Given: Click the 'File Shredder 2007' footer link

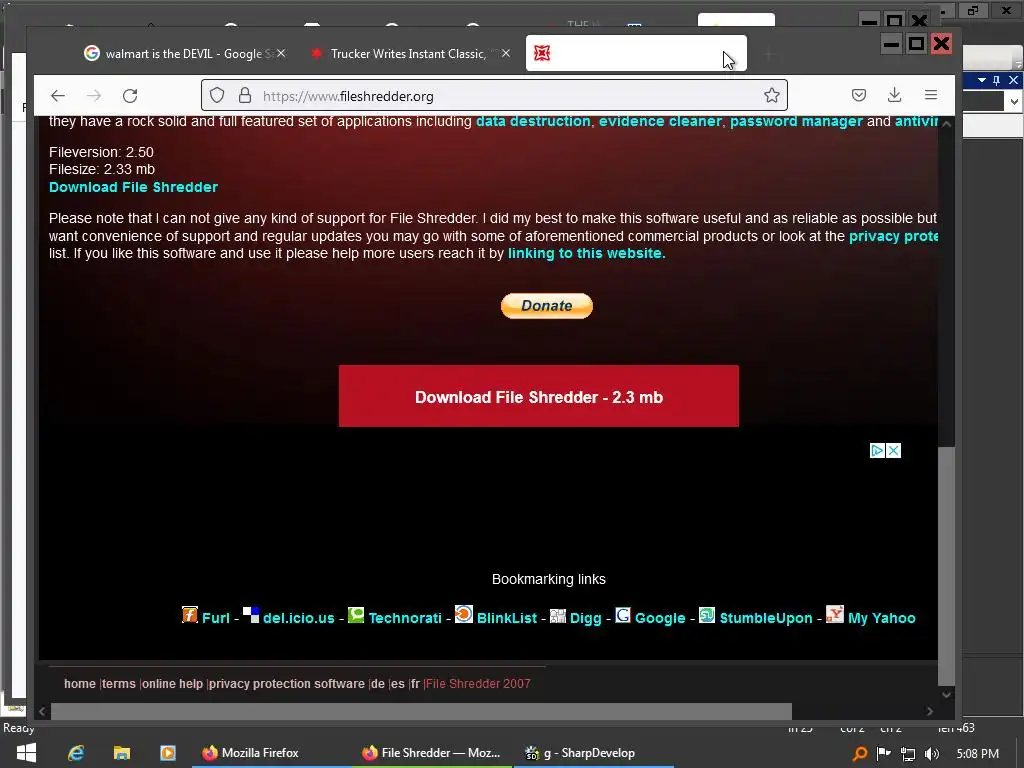Looking at the screenshot, I should pos(478,684).
